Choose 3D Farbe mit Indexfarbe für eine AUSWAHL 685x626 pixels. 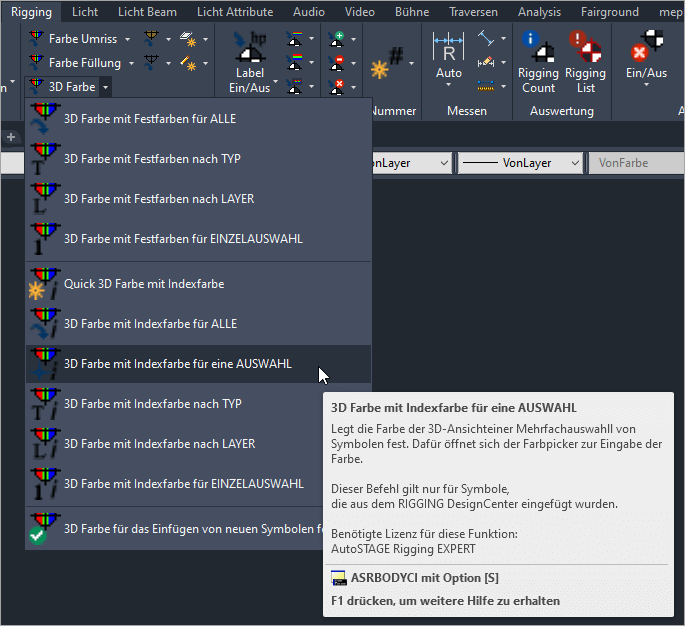click(x=198, y=364)
